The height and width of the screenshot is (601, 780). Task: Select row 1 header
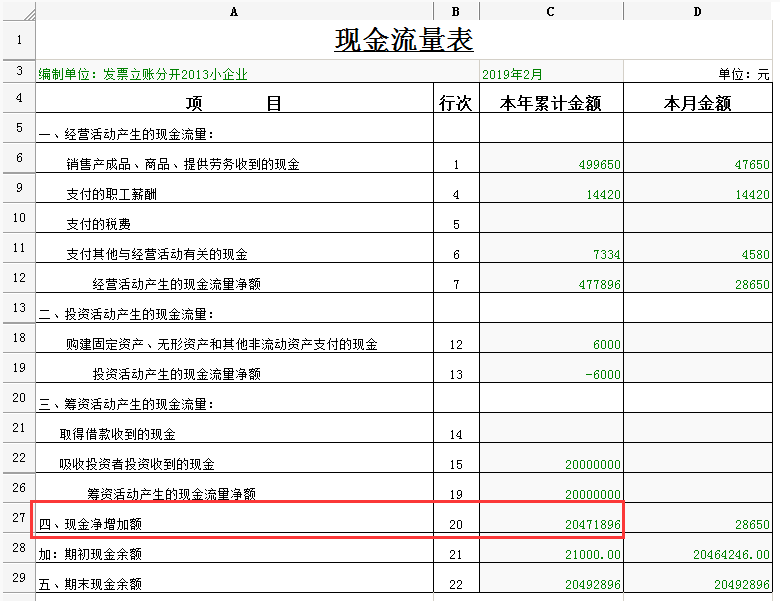click(x=17, y=41)
